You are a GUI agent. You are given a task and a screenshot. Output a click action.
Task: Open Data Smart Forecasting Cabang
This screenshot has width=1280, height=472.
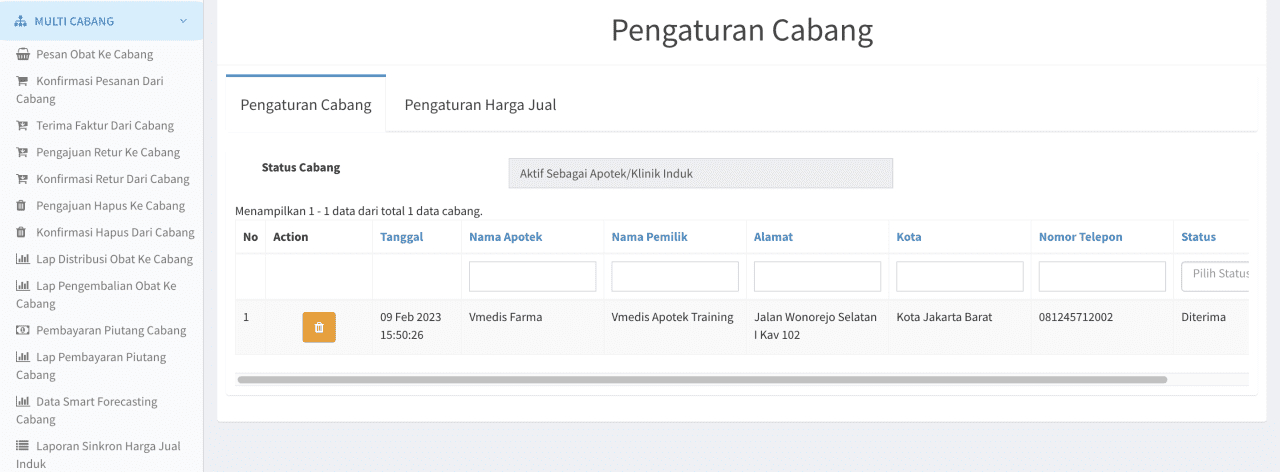coord(87,411)
